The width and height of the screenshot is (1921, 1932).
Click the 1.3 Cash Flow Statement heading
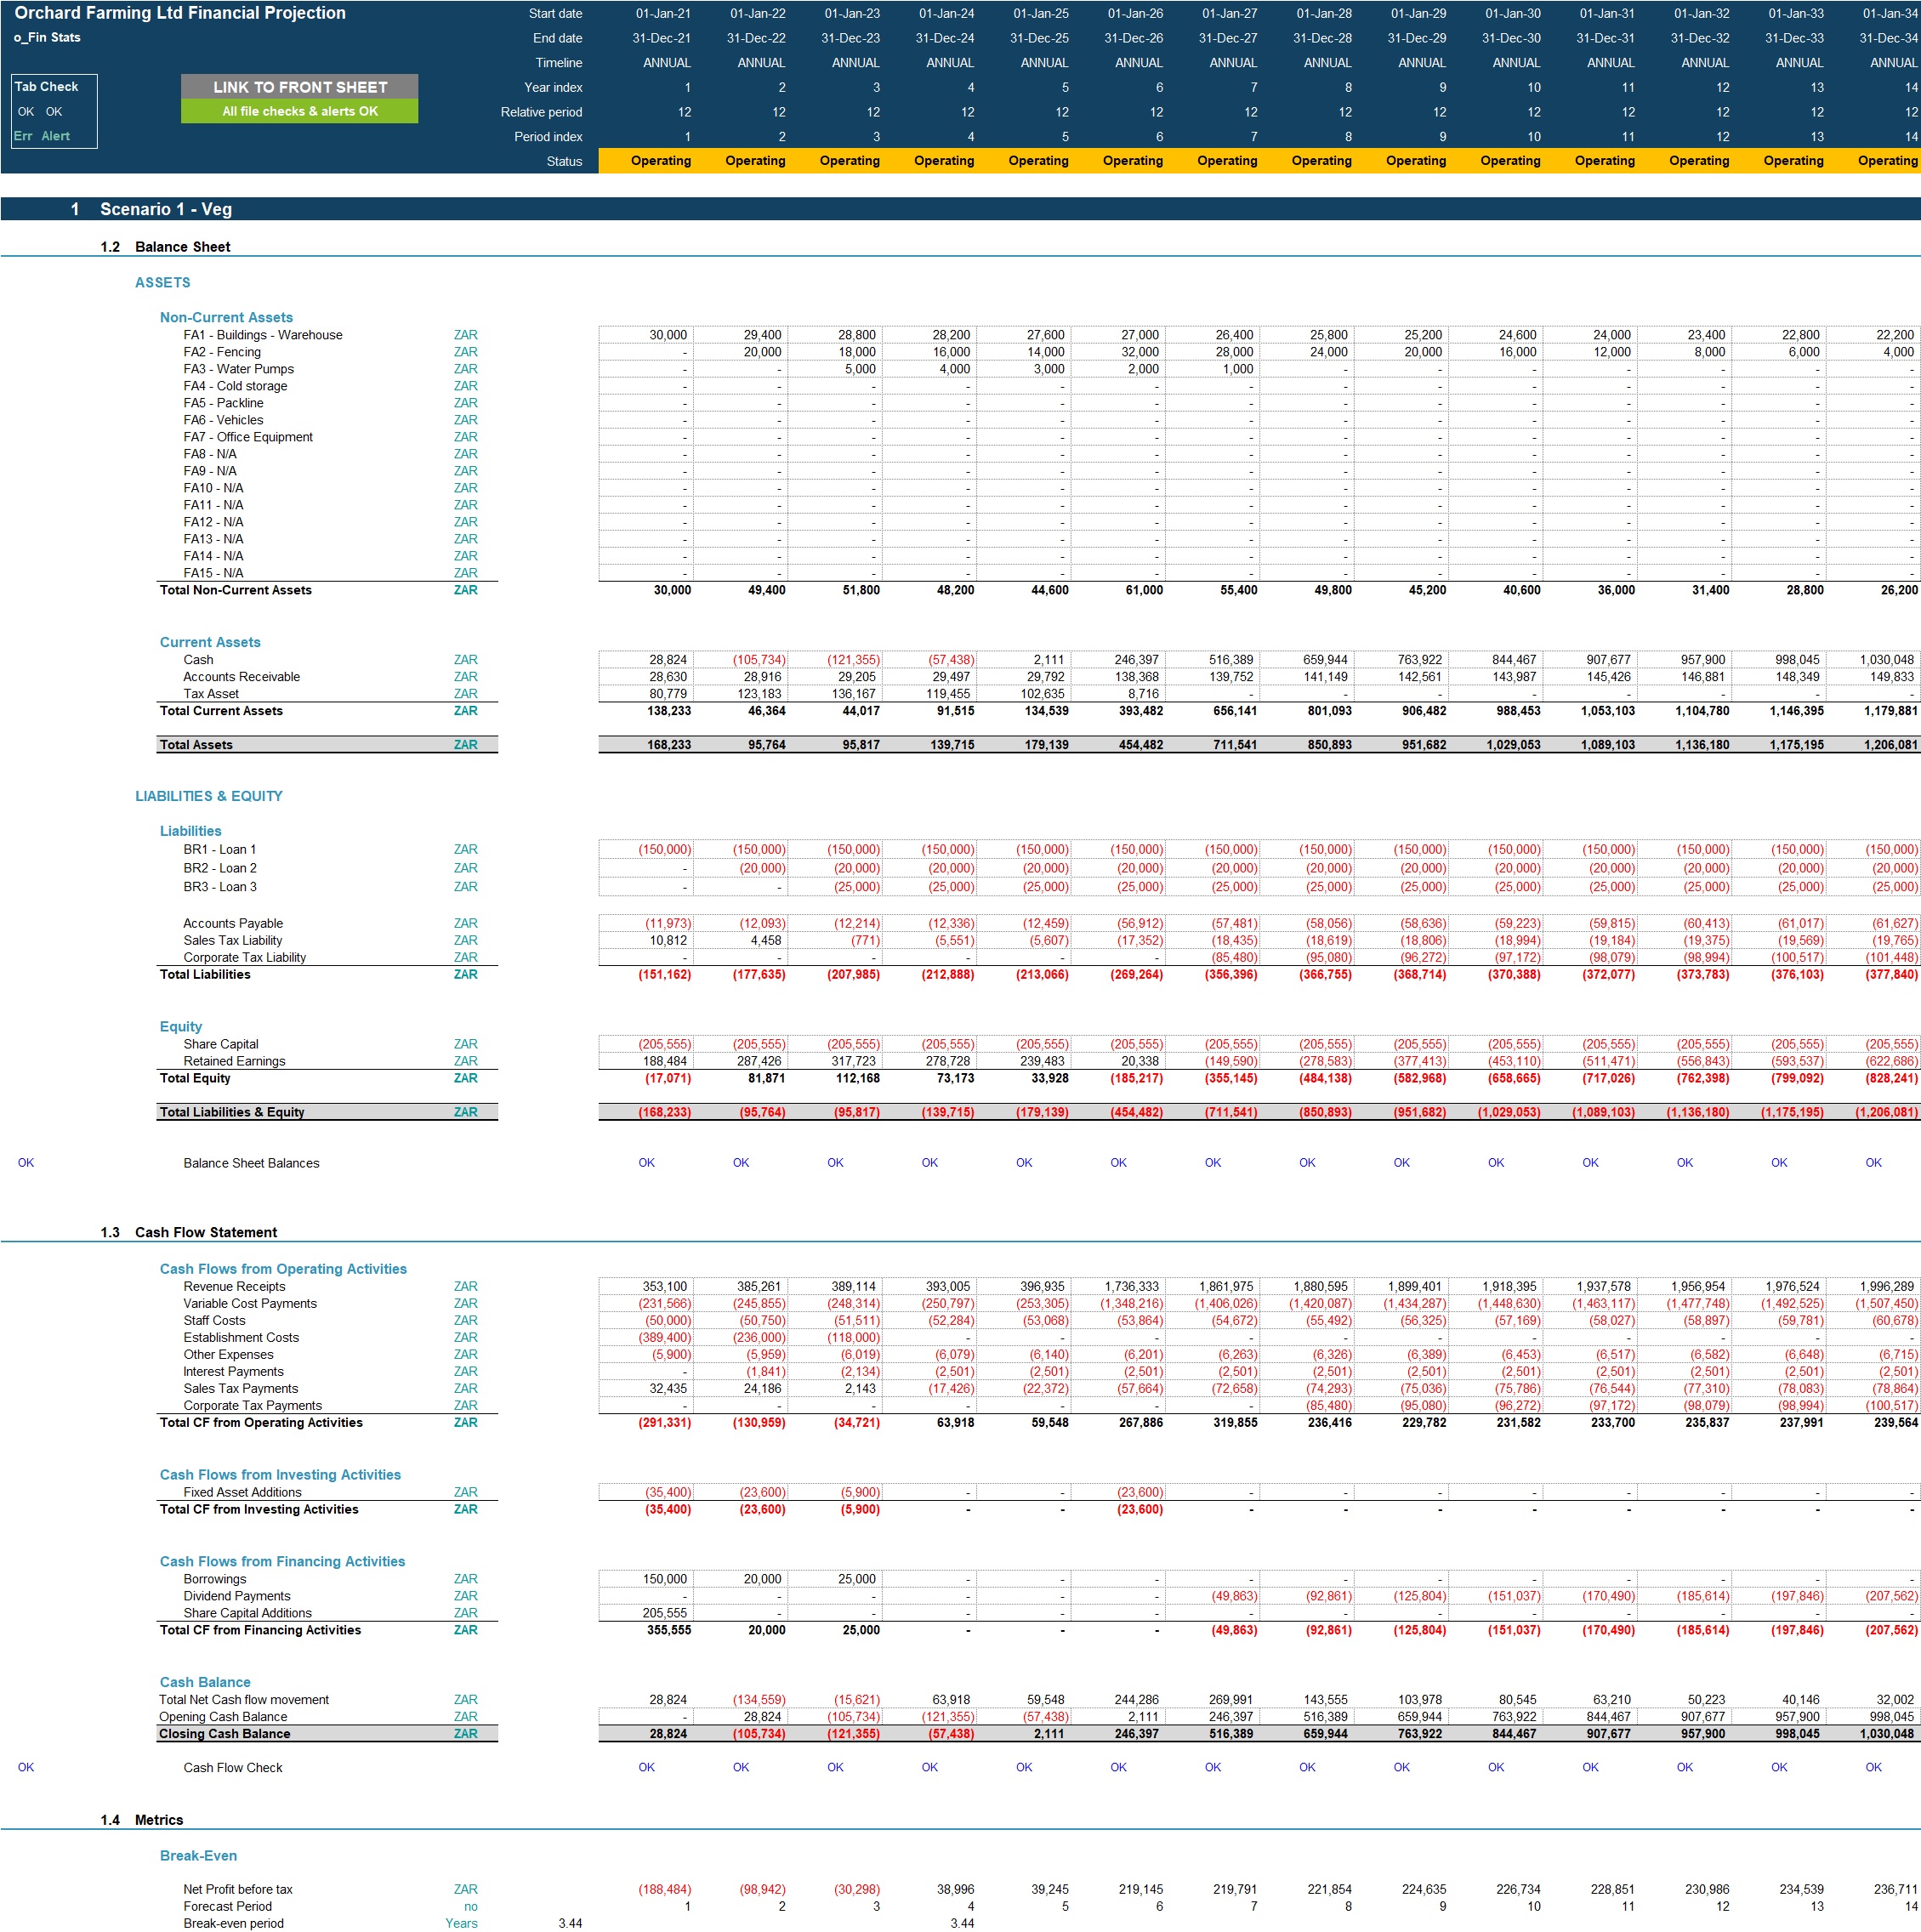coord(189,1232)
